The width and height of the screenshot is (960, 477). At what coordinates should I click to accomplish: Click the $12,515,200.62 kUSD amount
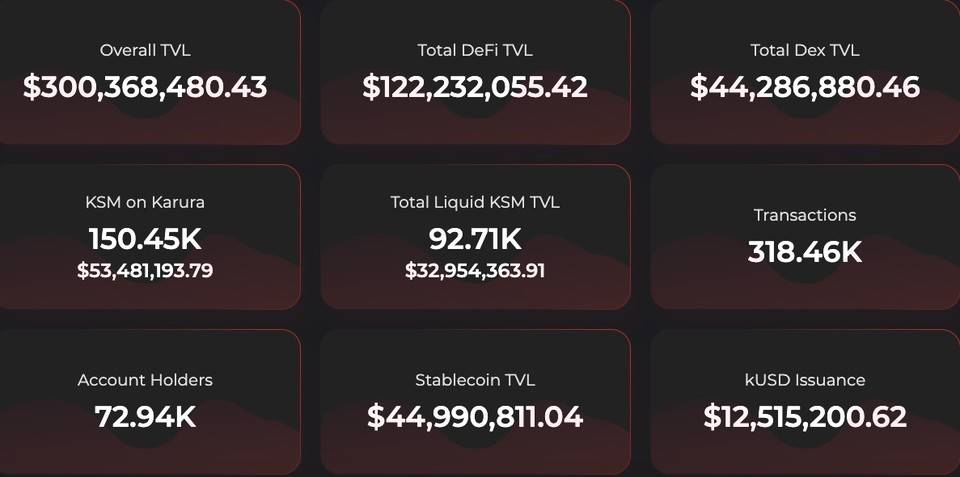coord(805,417)
